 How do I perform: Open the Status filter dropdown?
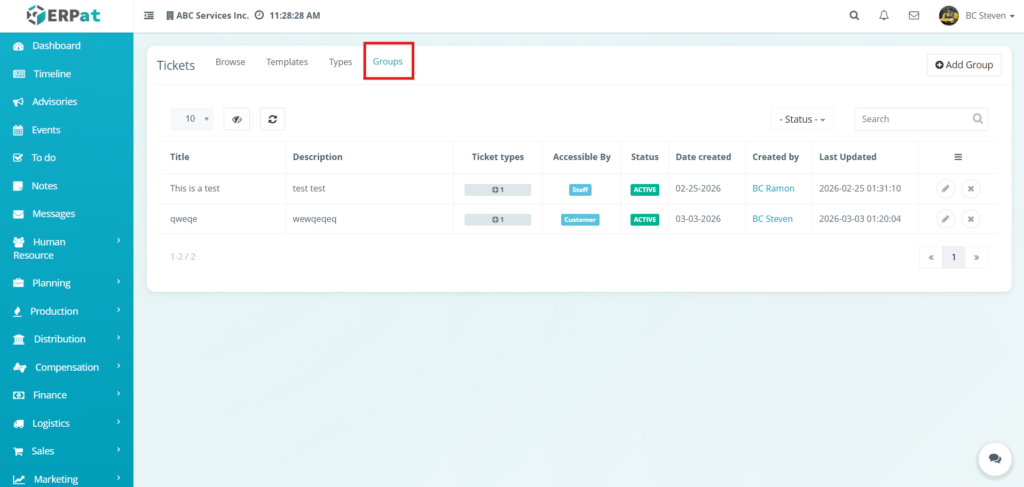803,119
